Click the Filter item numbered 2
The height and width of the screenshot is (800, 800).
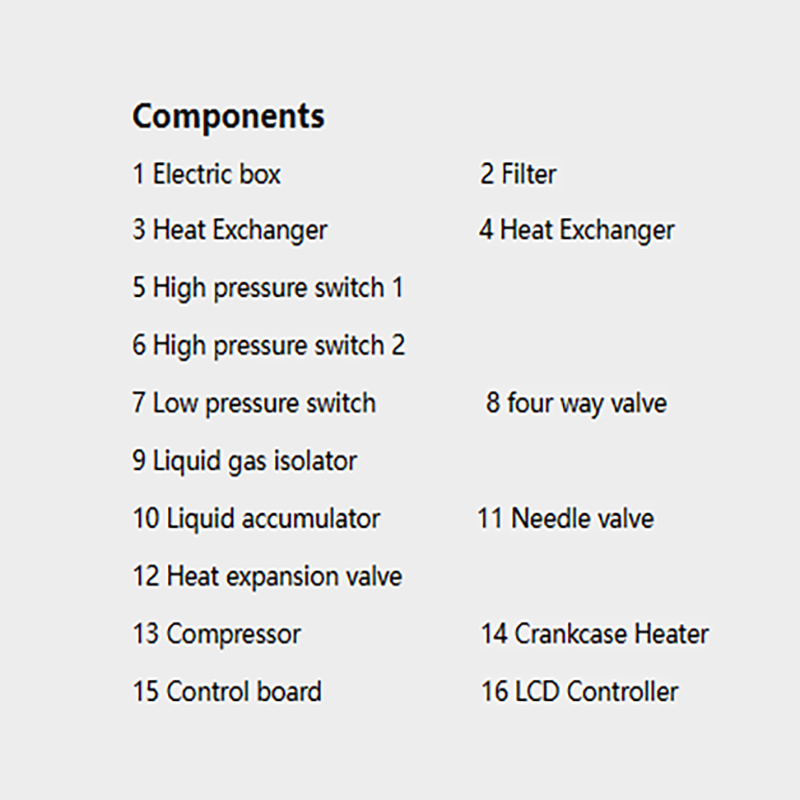pyautogui.click(x=518, y=174)
